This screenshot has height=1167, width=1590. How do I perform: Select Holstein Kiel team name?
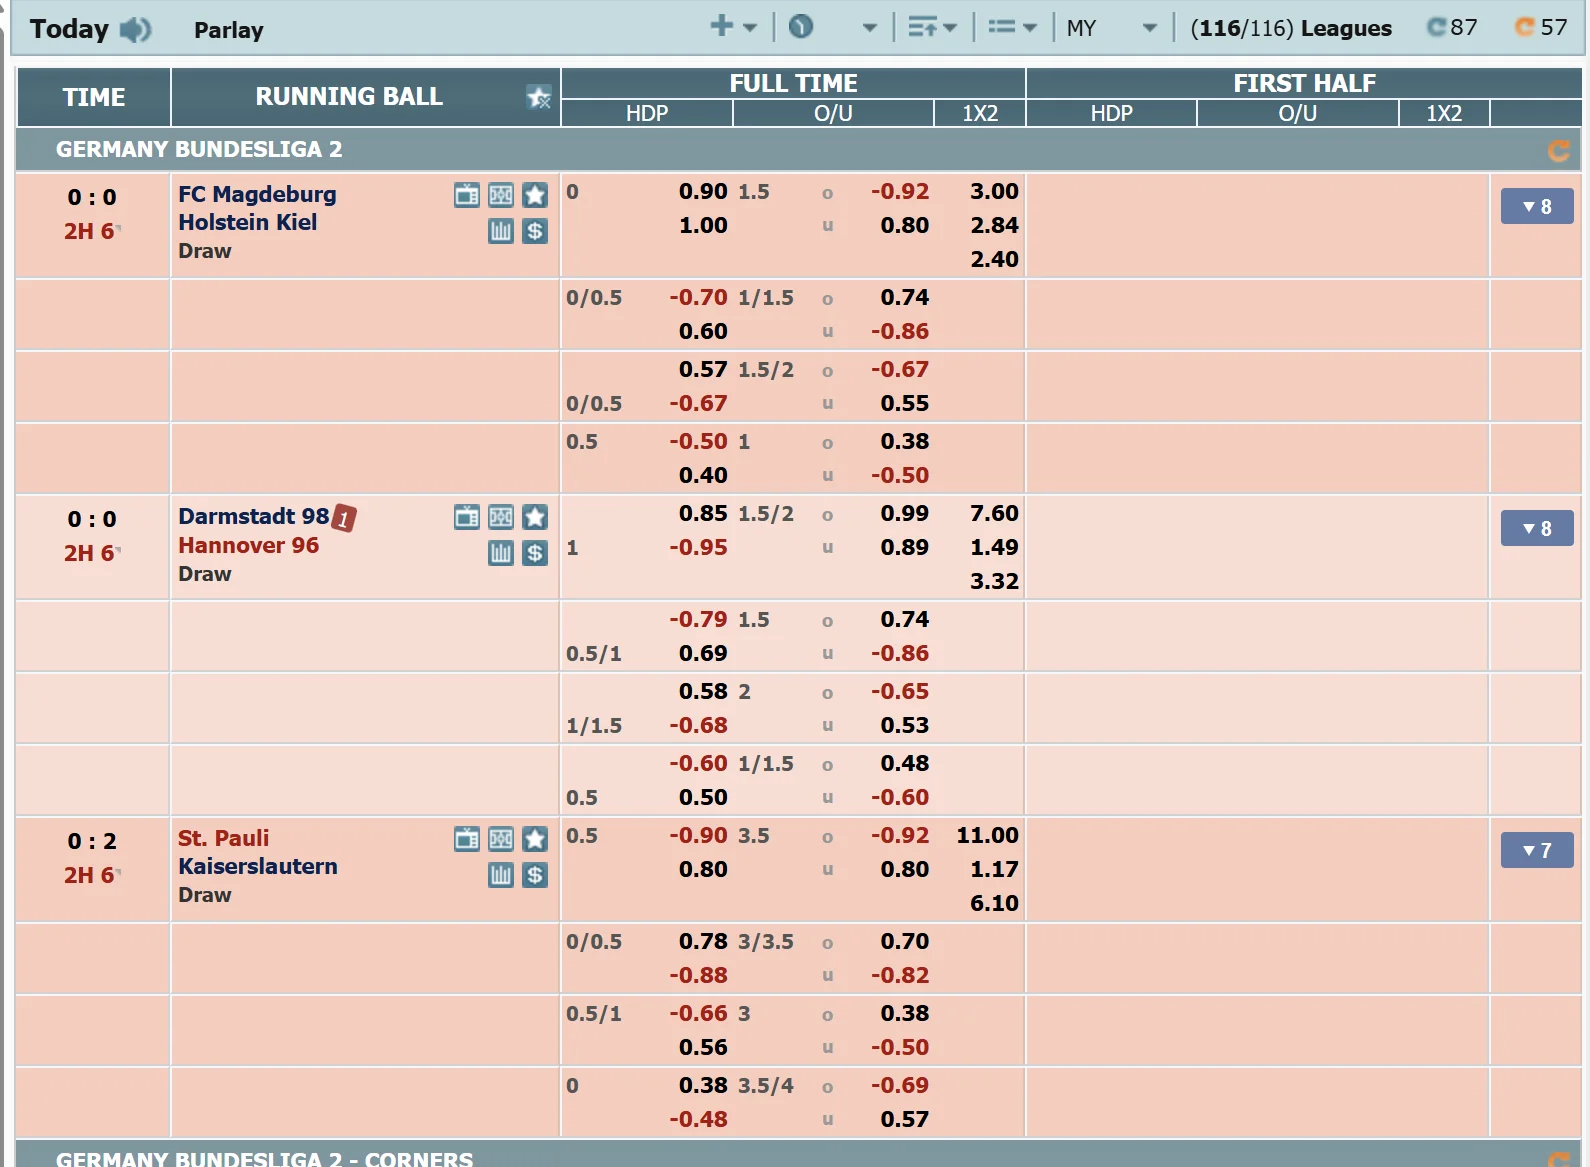point(247,222)
